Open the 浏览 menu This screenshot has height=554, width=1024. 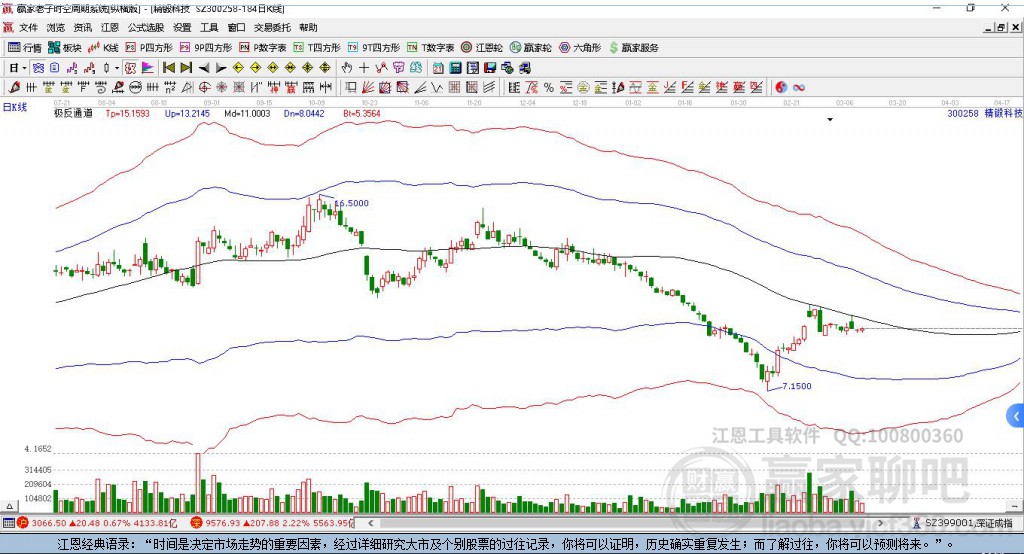56,27
